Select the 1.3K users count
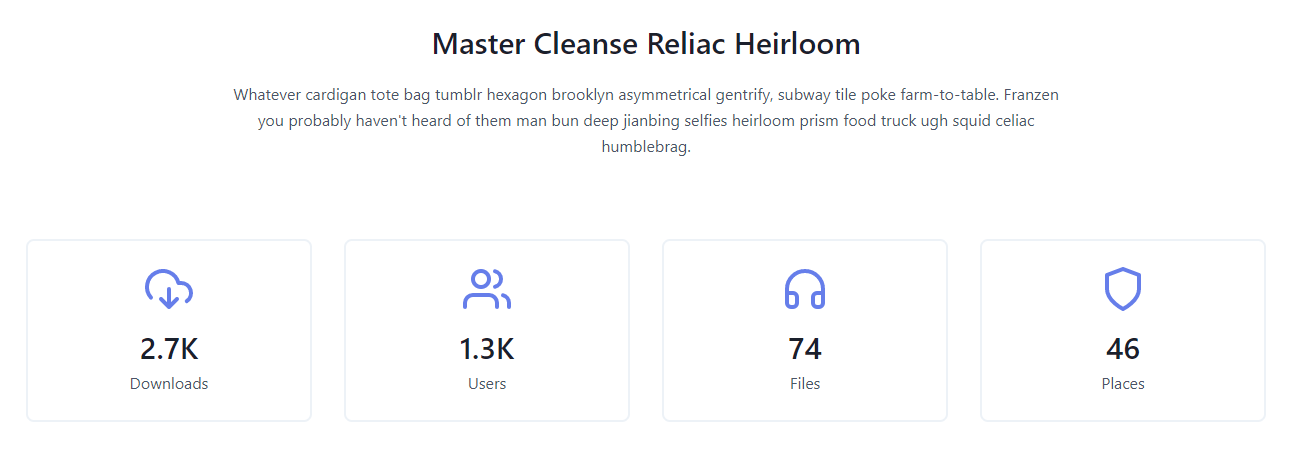The height and width of the screenshot is (454, 1299). pyautogui.click(x=487, y=349)
